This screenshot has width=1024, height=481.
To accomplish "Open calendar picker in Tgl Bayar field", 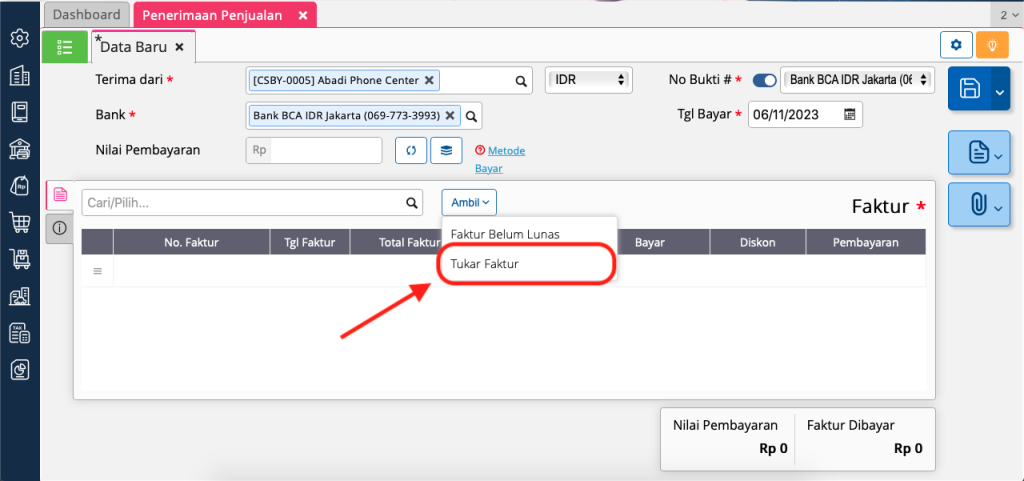I will click(850, 114).
